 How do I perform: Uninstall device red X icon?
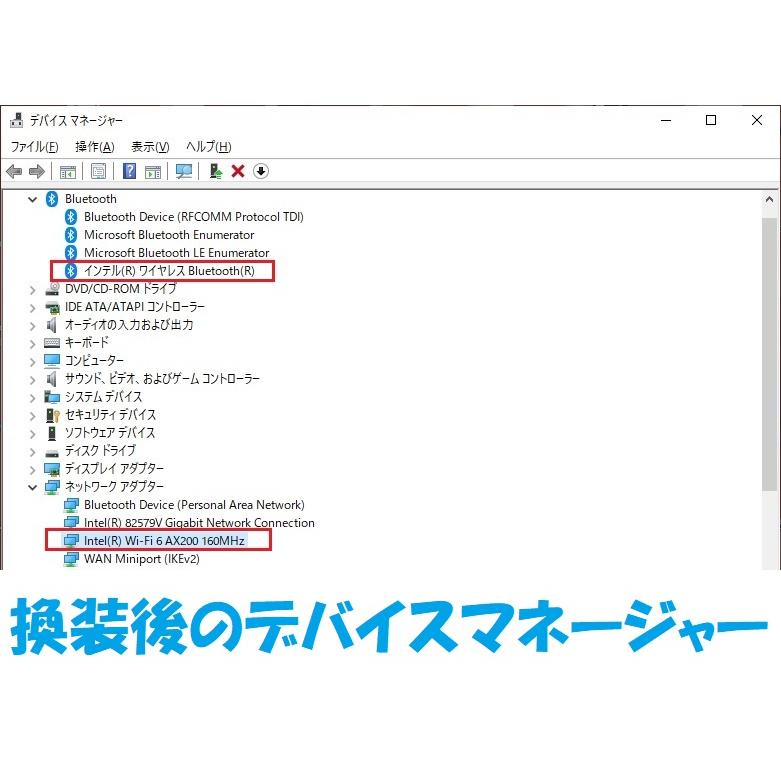[238, 171]
